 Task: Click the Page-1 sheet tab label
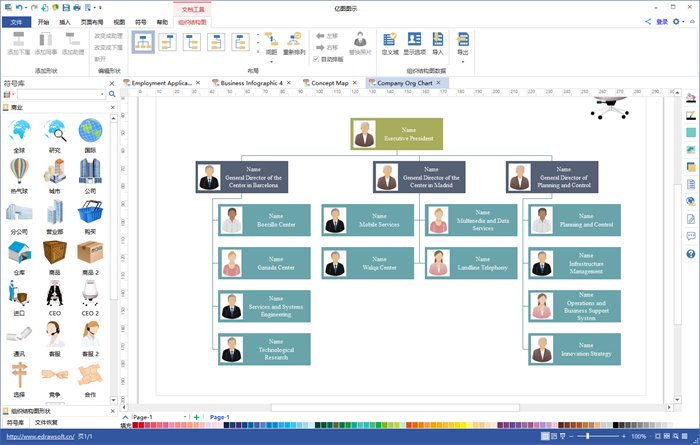220,417
